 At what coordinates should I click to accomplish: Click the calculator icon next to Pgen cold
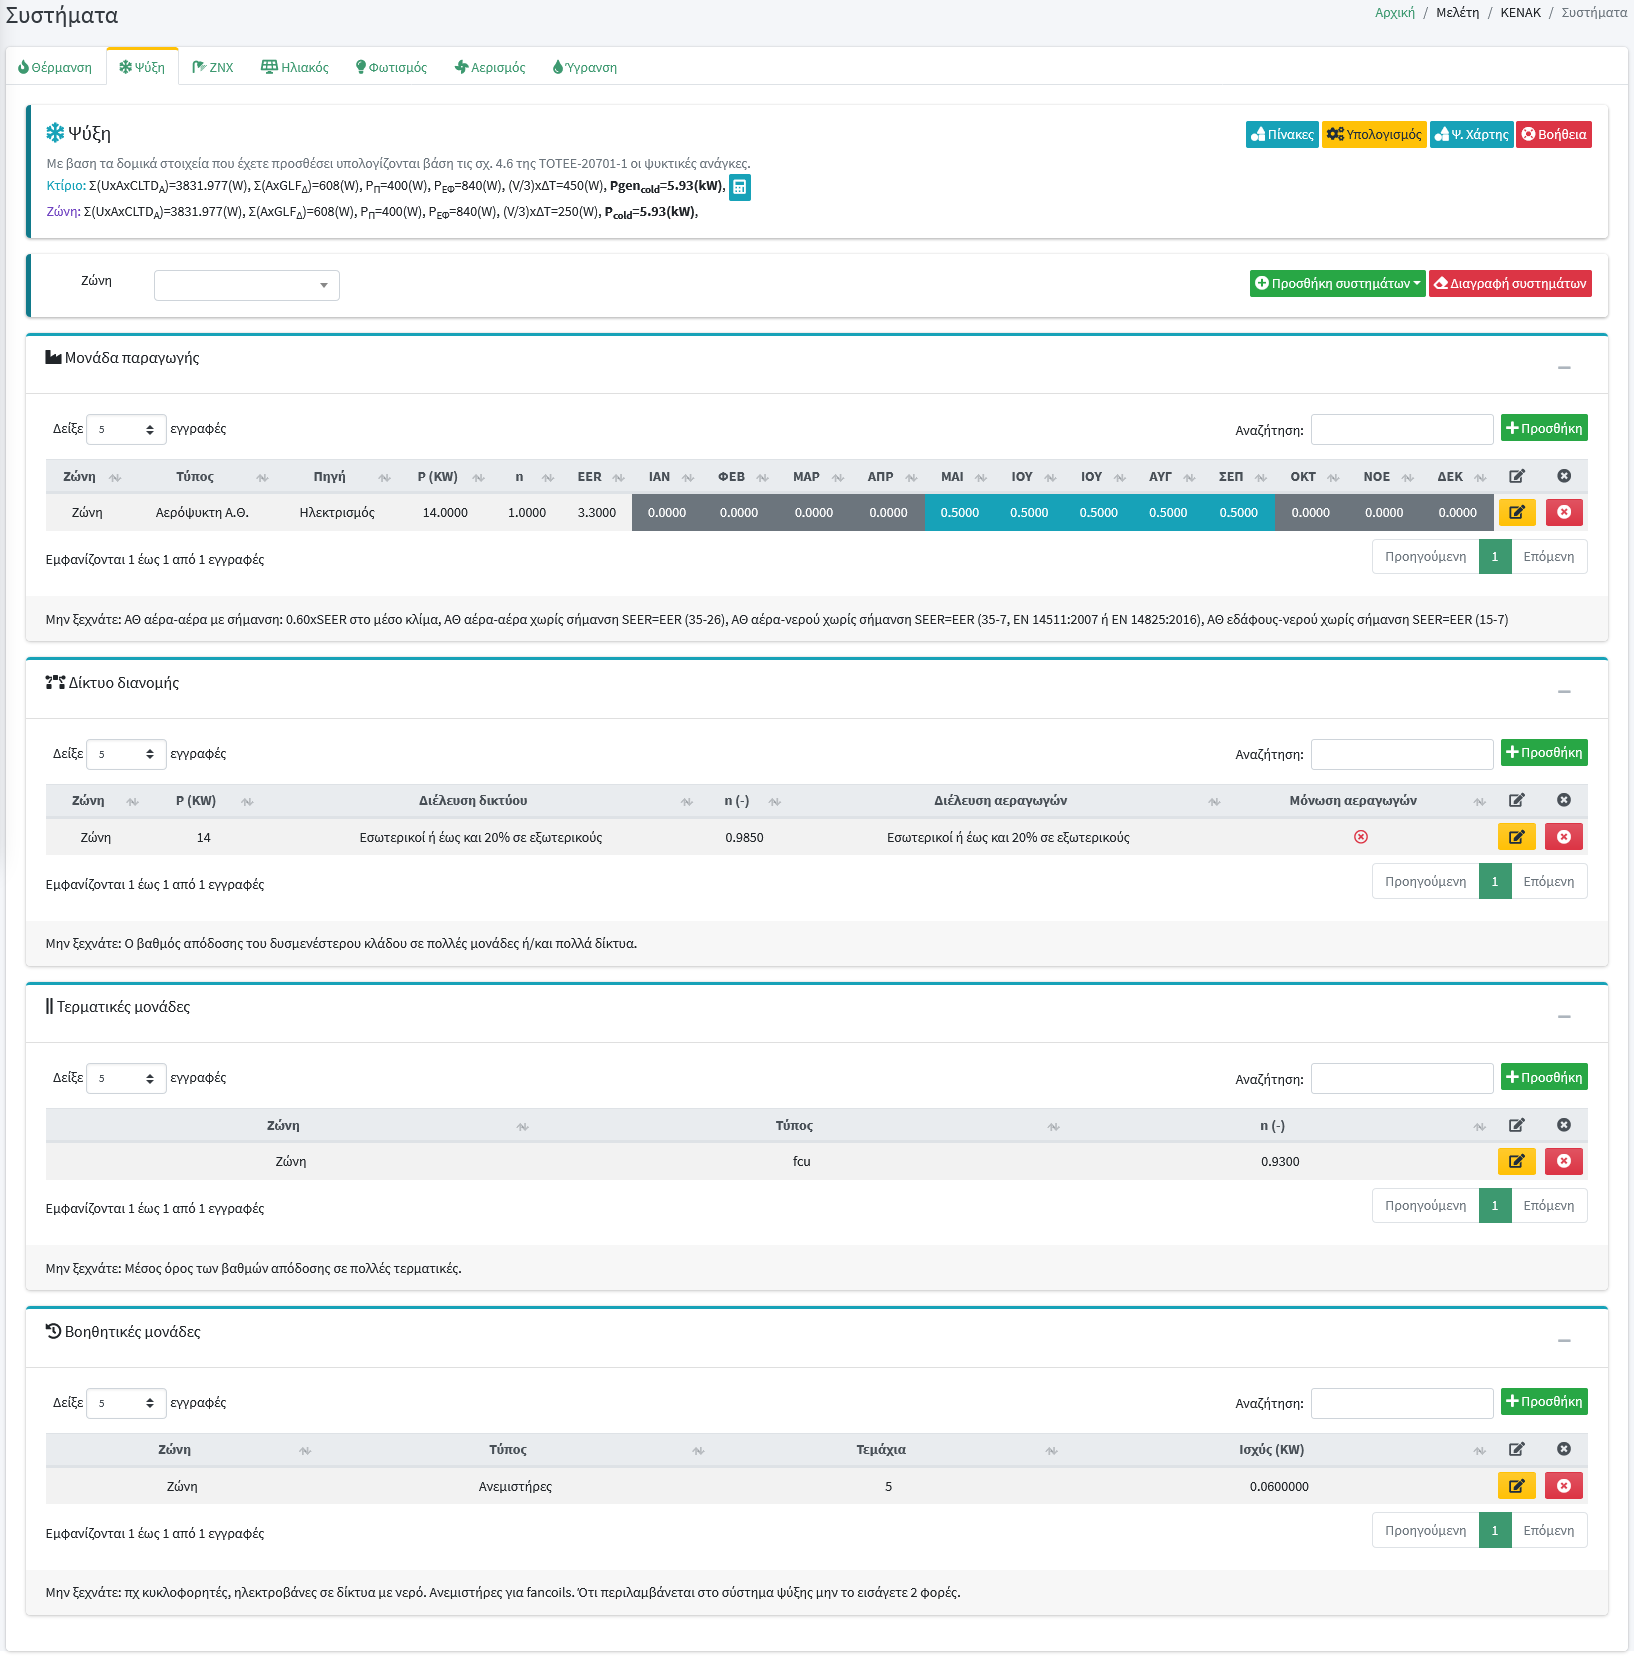pos(739,187)
